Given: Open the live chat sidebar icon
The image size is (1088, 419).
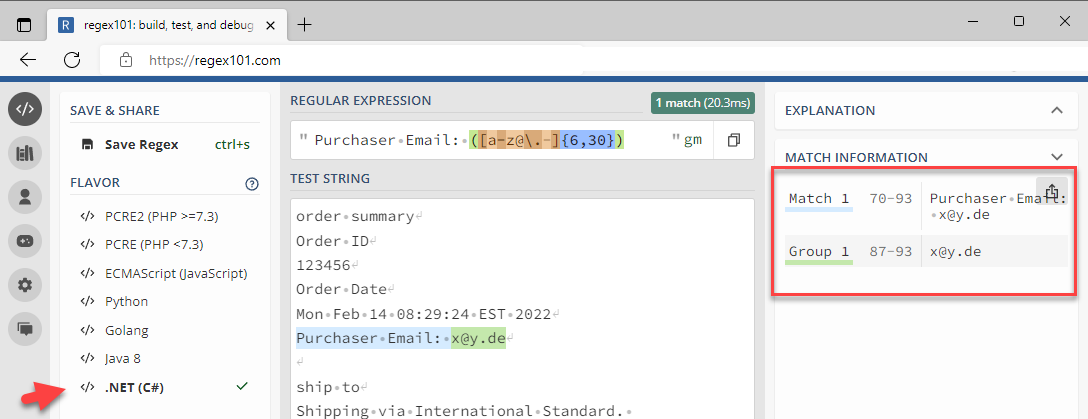Looking at the screenshot, I should [x=25, y=329].
